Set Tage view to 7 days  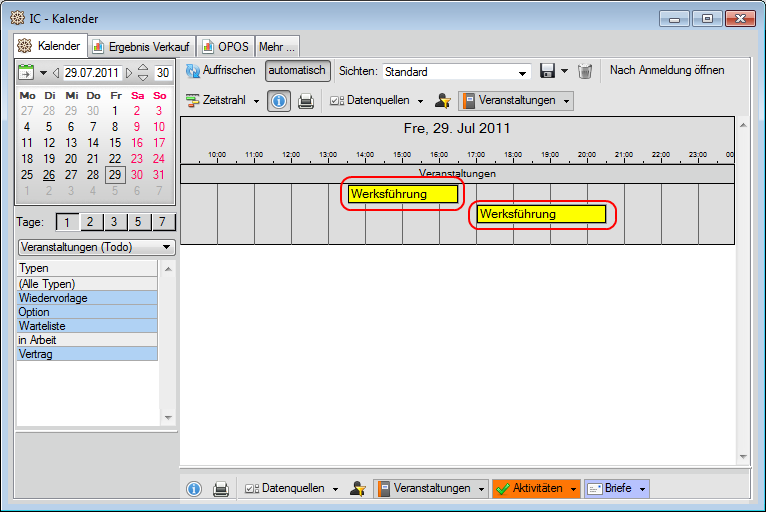tap(161, 222)
